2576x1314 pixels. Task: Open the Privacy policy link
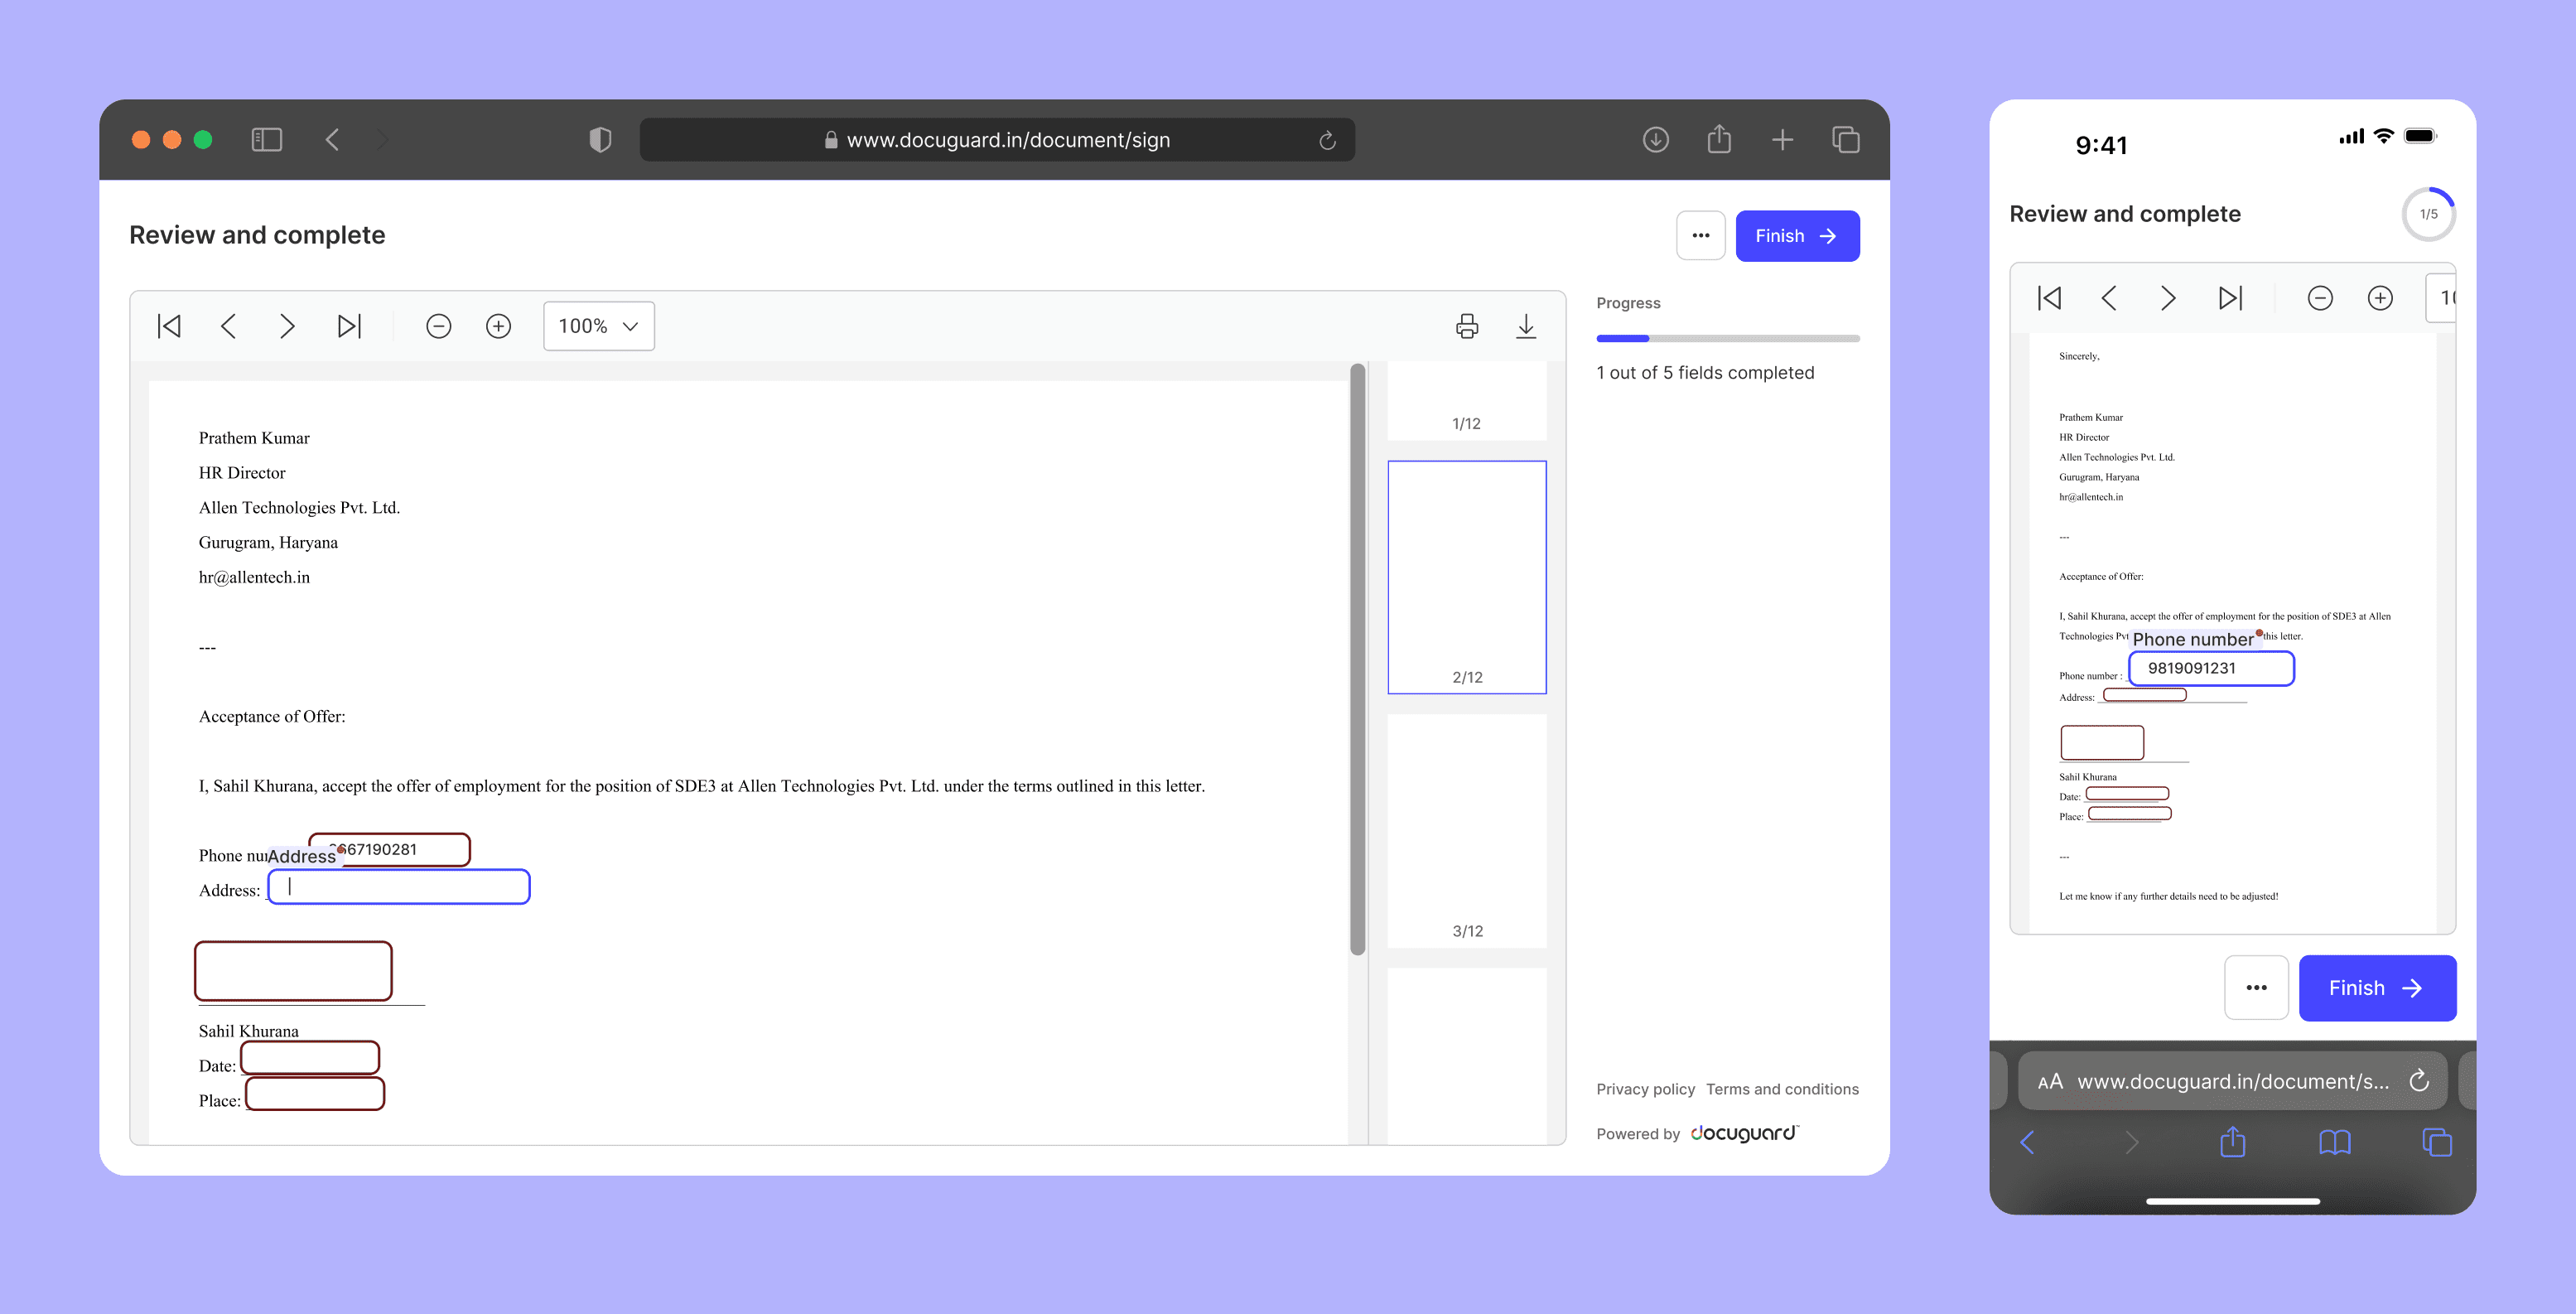point(1645,1089)
